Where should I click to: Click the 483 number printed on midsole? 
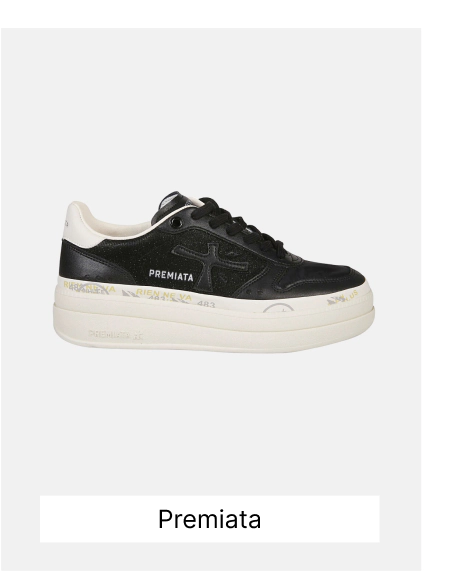point(206,304)
